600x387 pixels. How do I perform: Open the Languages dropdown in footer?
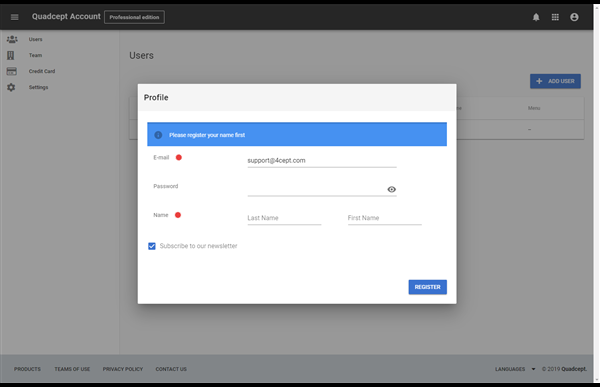515,369
